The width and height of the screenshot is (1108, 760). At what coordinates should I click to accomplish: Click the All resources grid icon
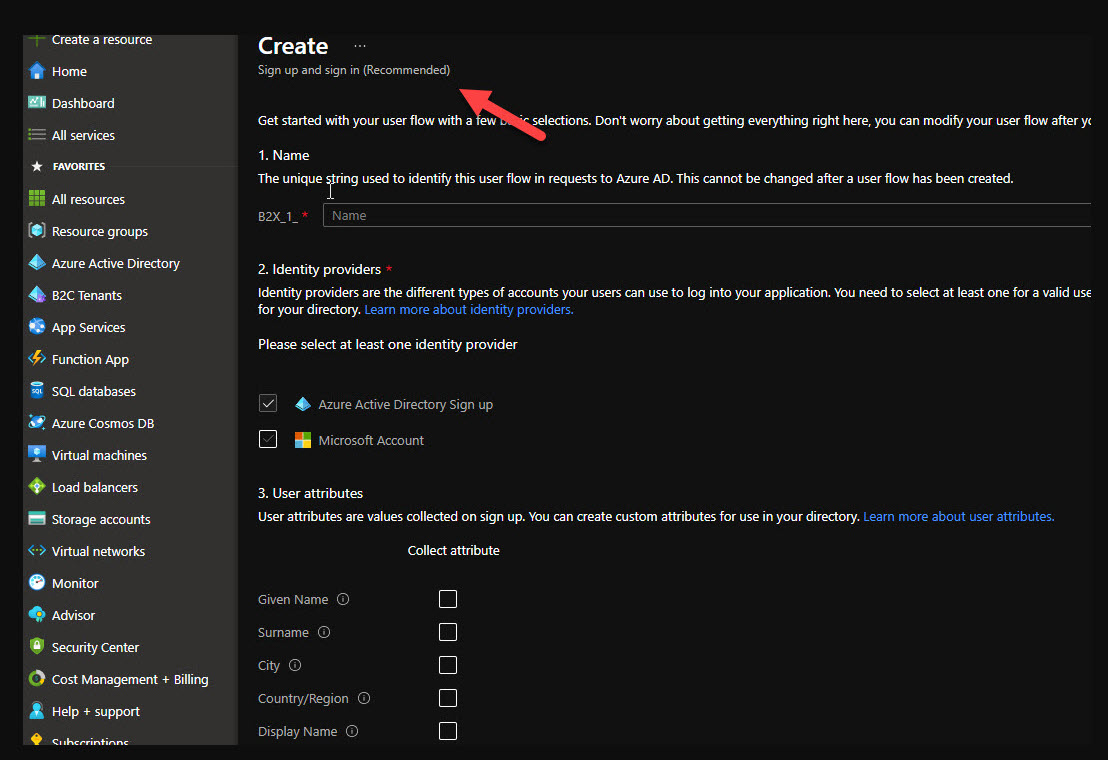[x=37, y=198]
